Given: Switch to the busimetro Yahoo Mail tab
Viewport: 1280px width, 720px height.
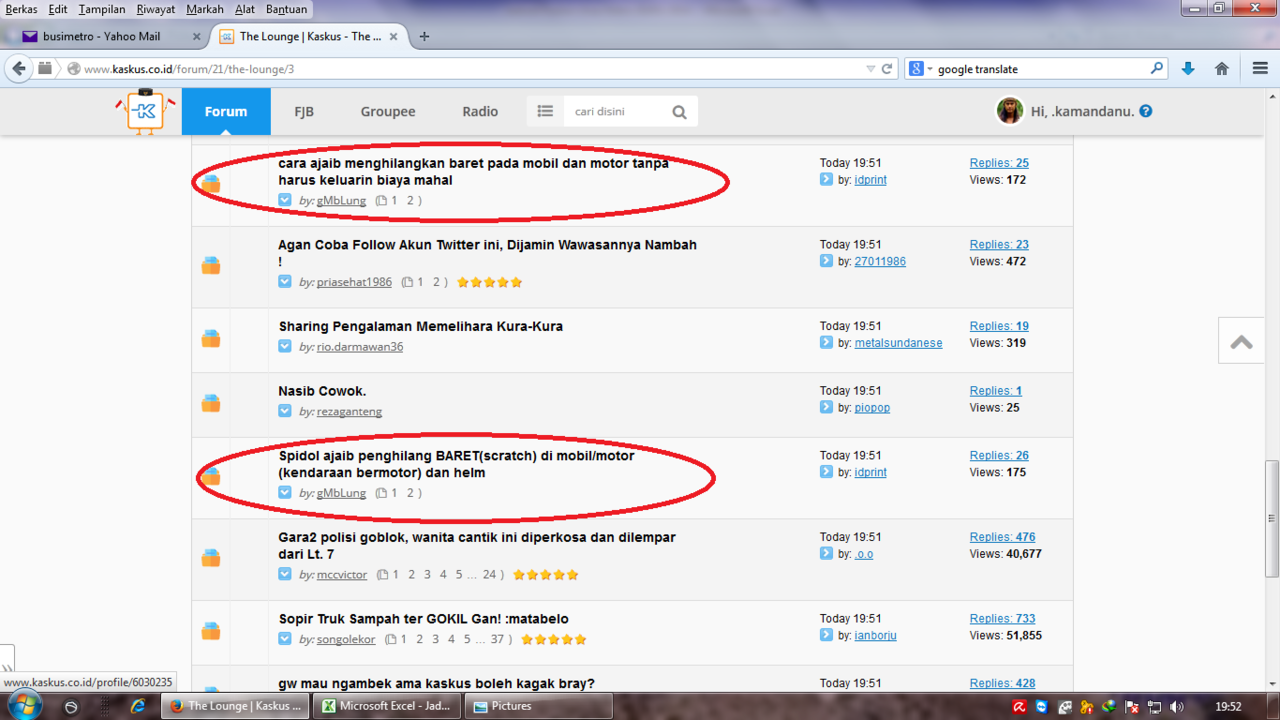Looking at the screenshot, I should tap(101, 36).
